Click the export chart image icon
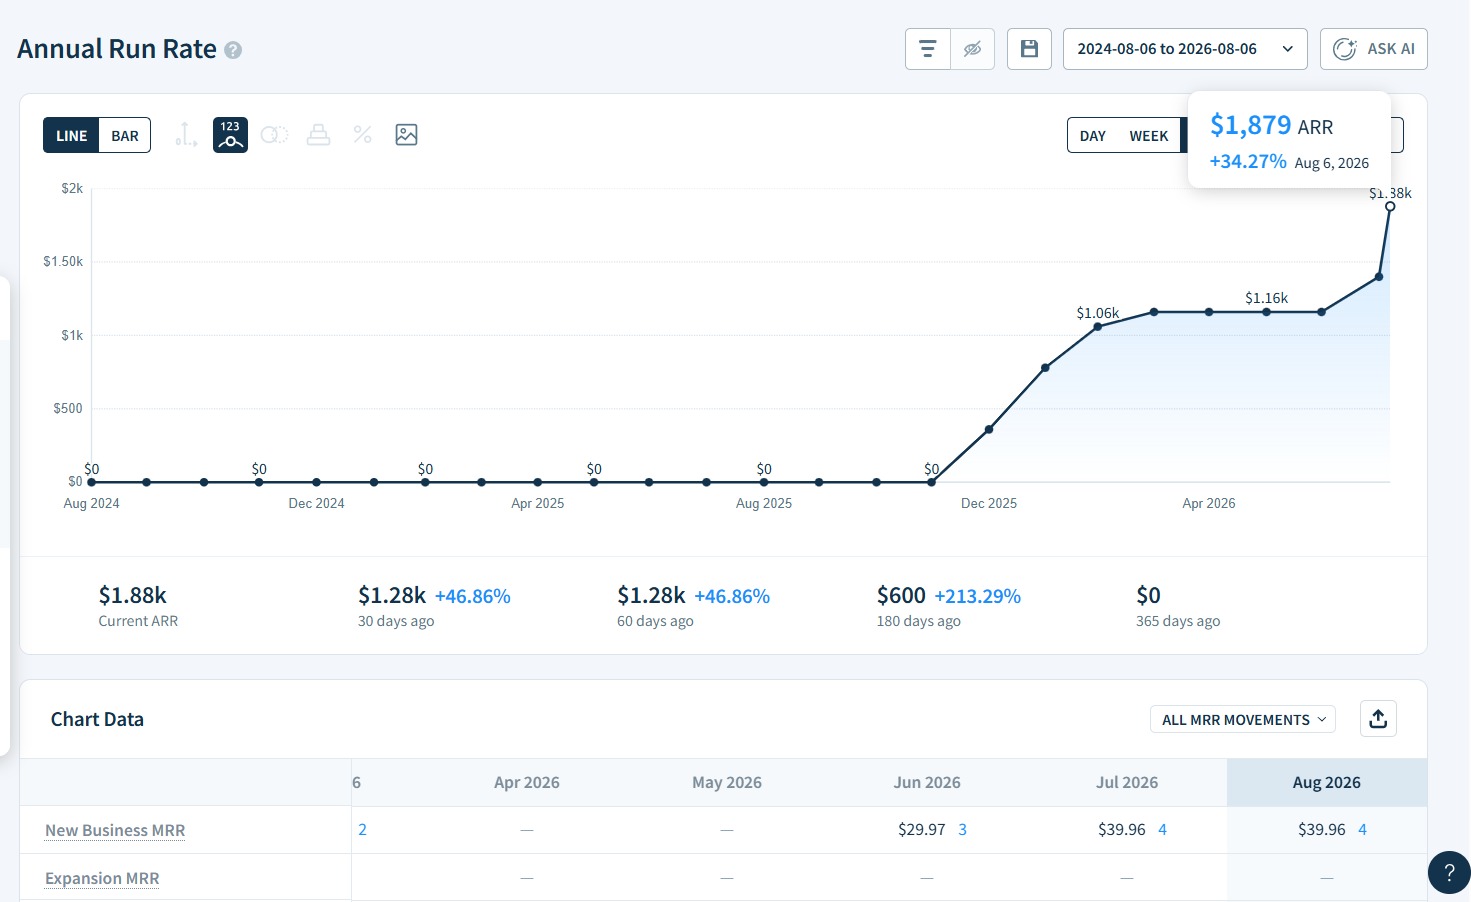The height and width of the screenshot is (902, 1471). pyautogui.click(x=406, y=135)
